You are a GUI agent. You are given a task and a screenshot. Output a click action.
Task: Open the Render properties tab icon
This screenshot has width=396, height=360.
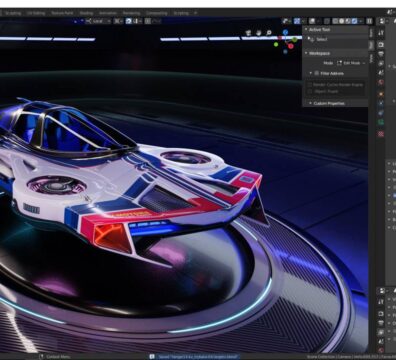(381, 44)
